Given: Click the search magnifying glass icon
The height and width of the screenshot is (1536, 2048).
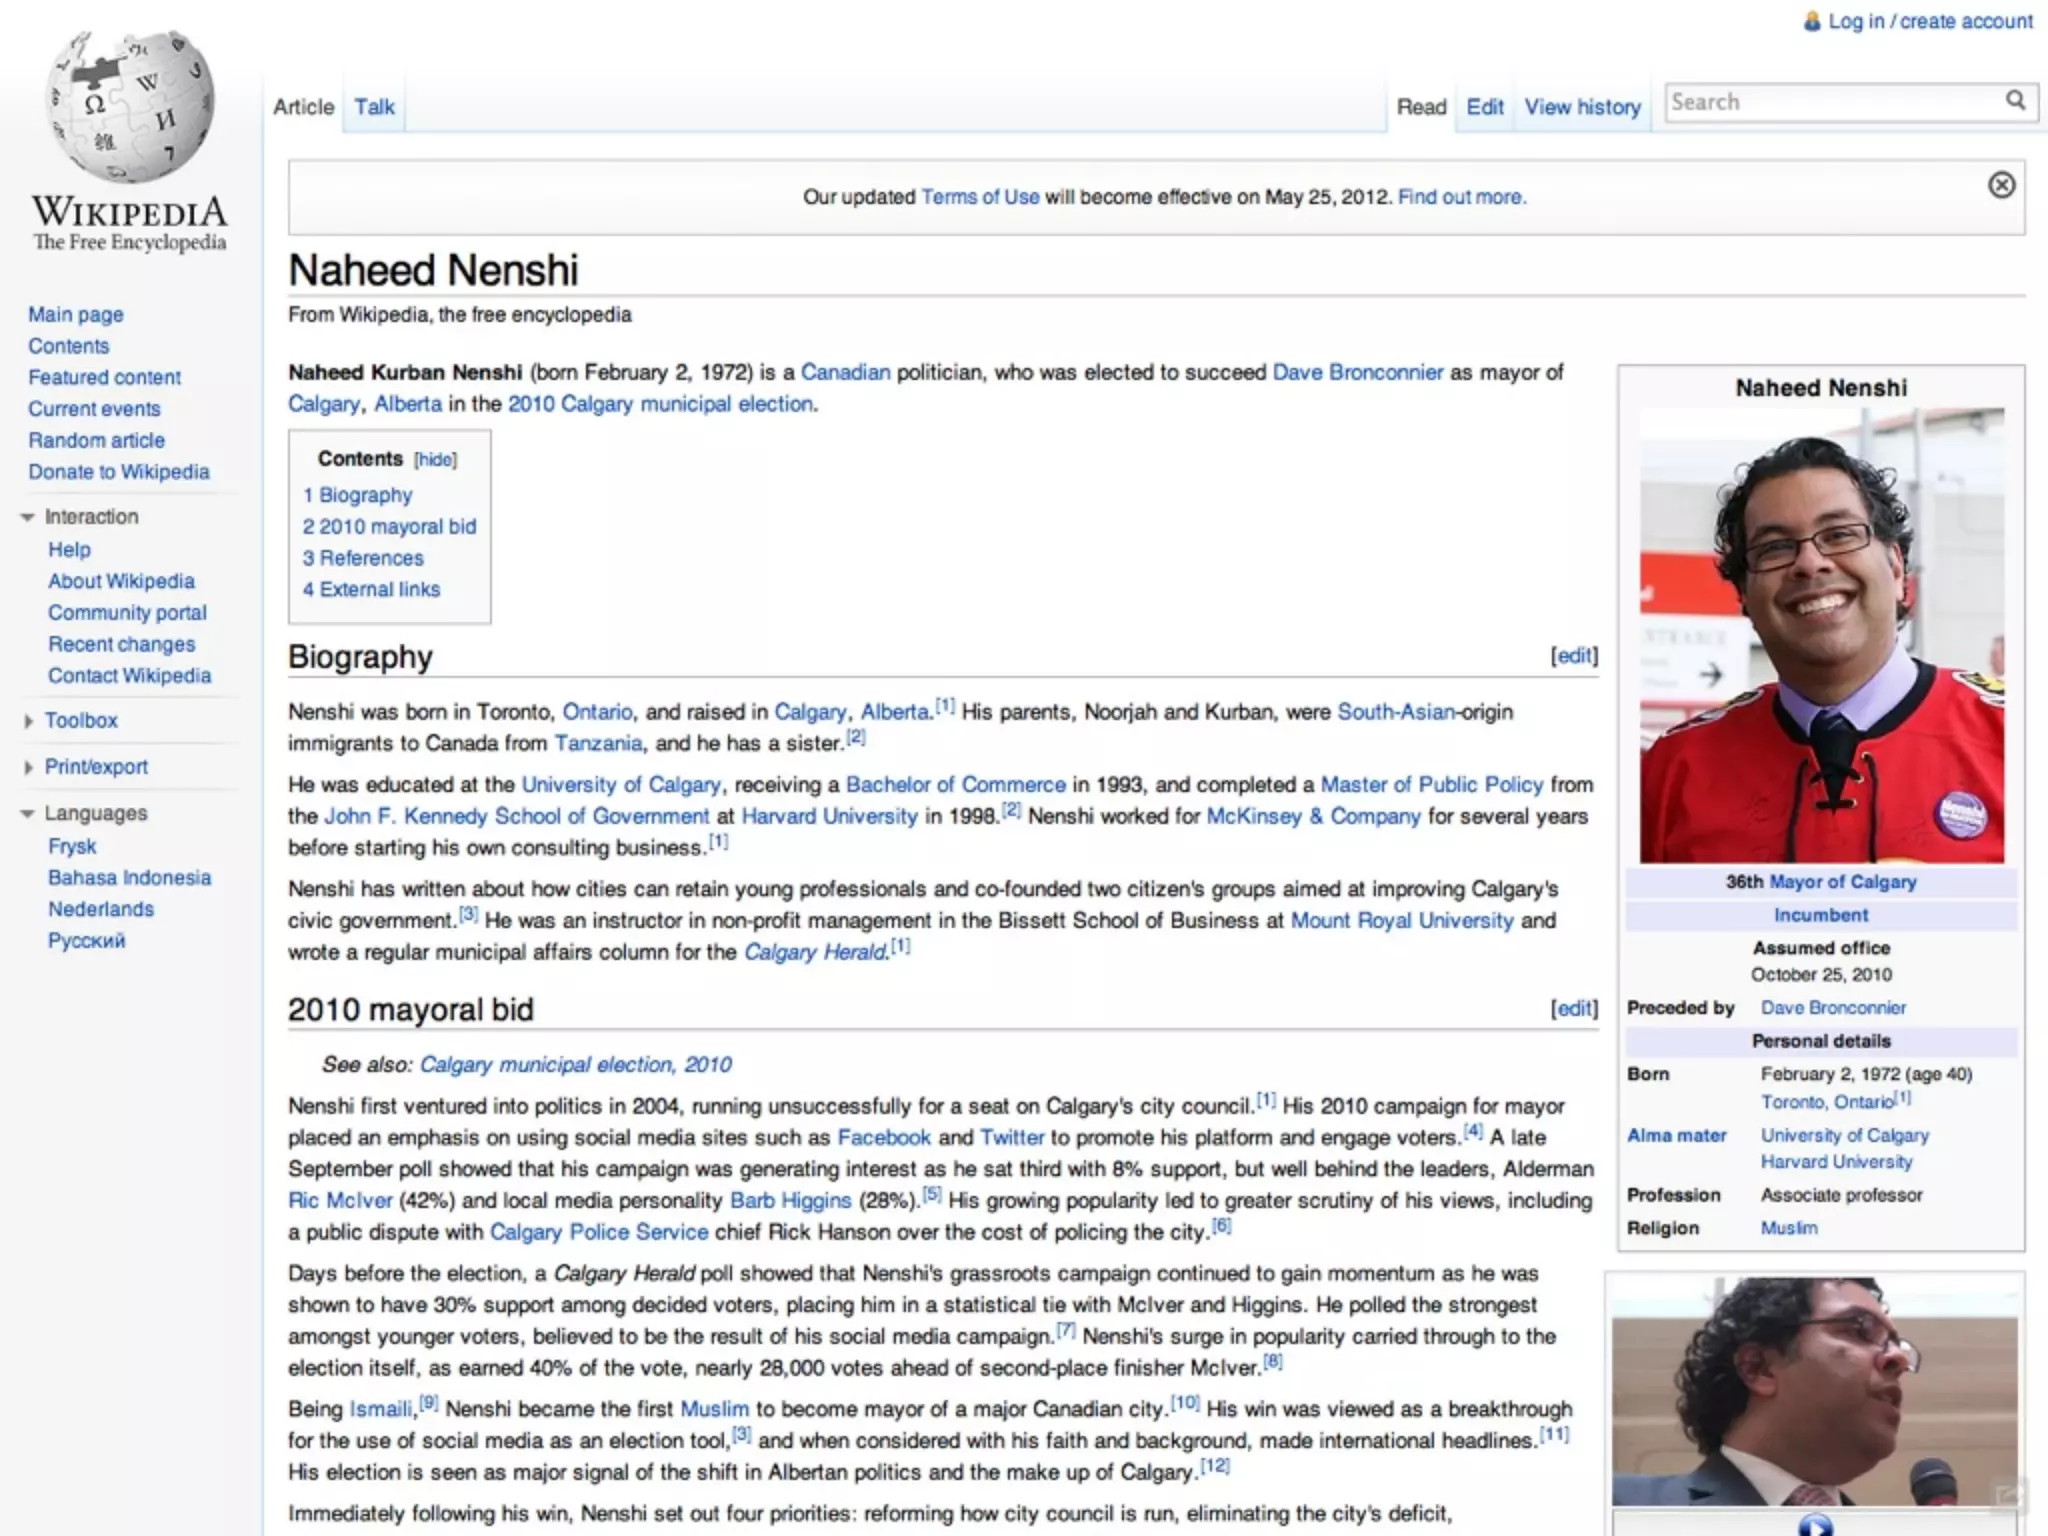Looking at the screenshot, I should click(2015, 101).
